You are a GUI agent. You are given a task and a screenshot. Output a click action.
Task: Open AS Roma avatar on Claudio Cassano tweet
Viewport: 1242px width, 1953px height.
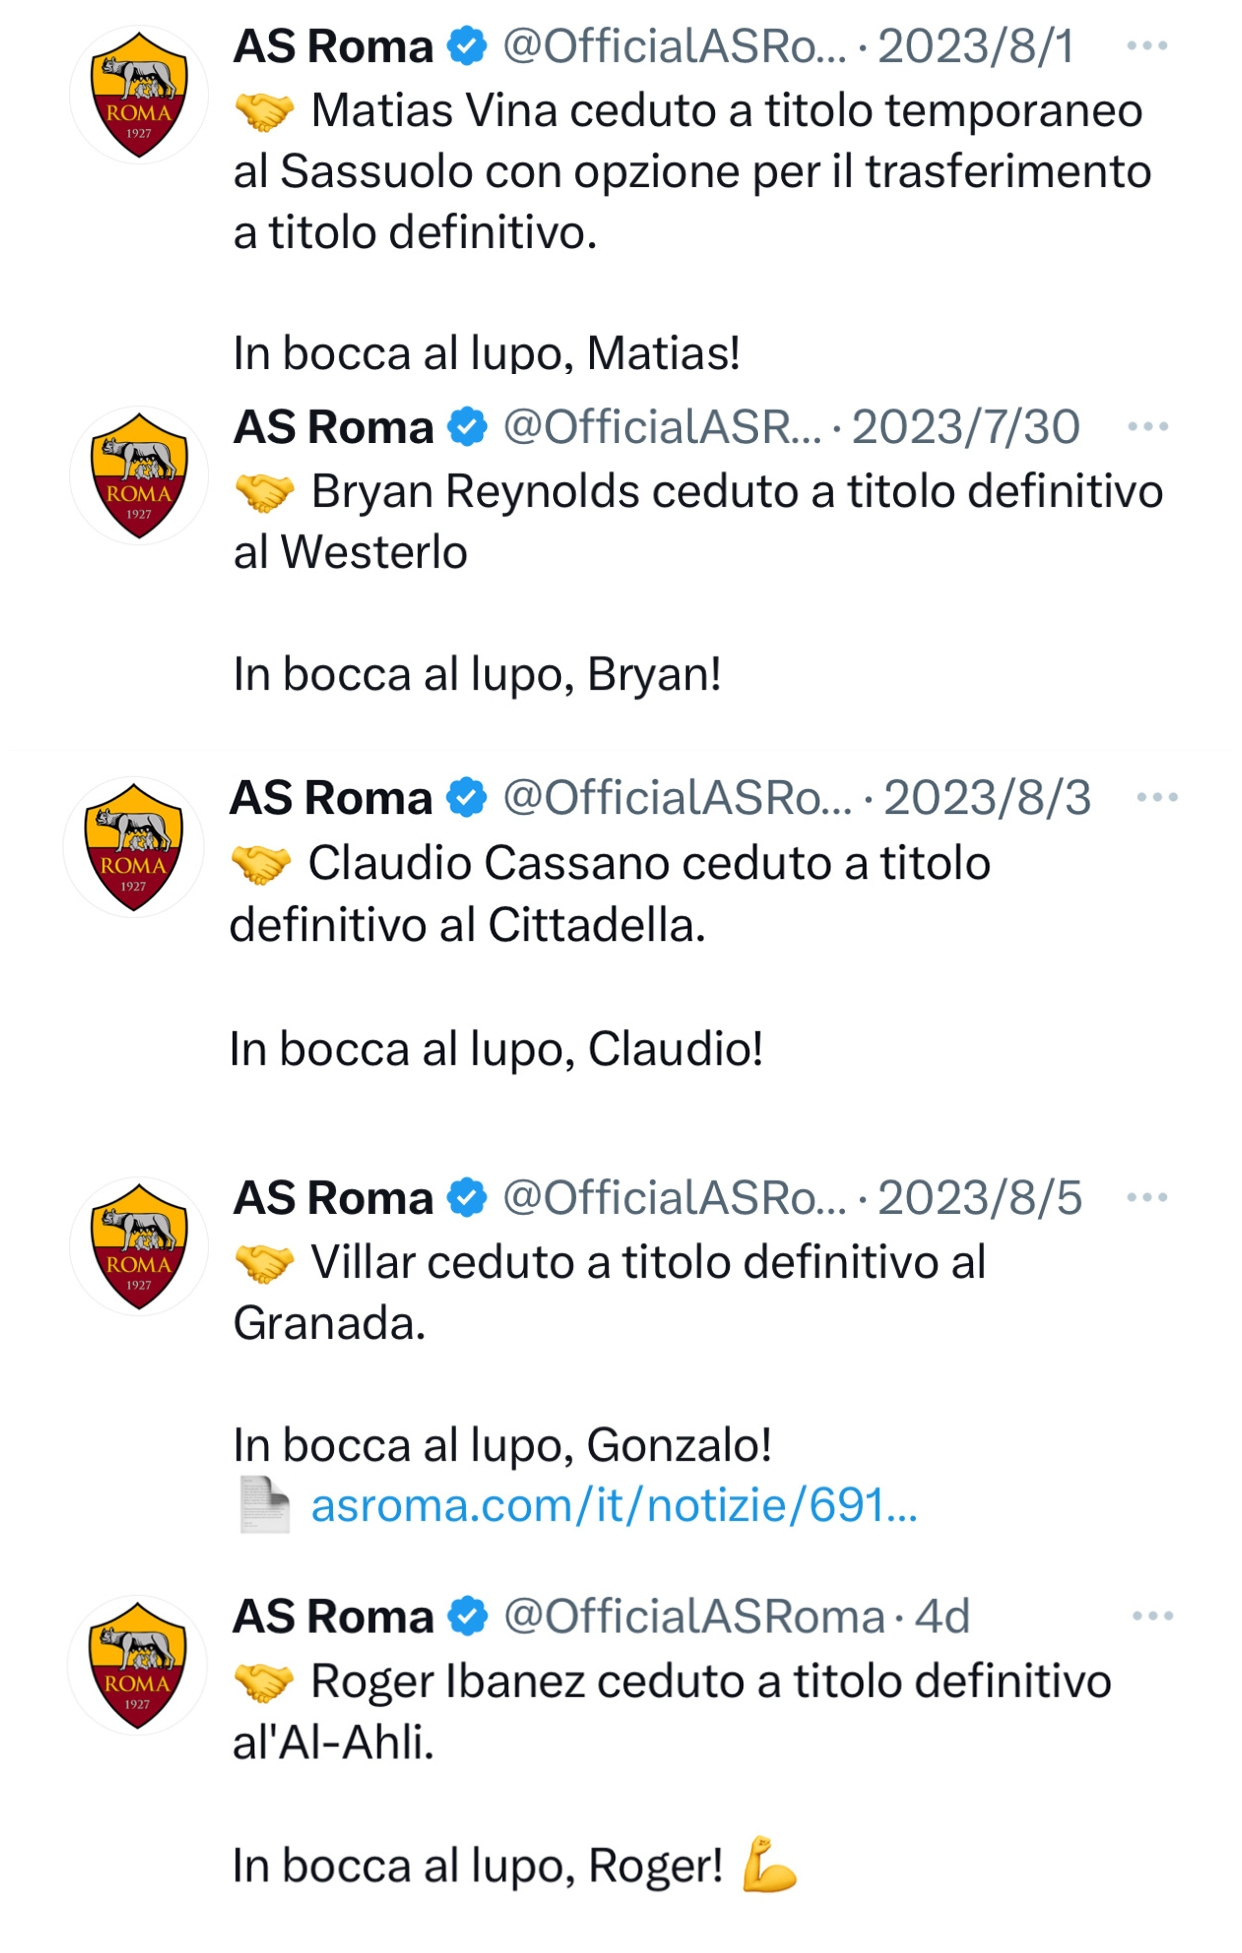[133, 847]
